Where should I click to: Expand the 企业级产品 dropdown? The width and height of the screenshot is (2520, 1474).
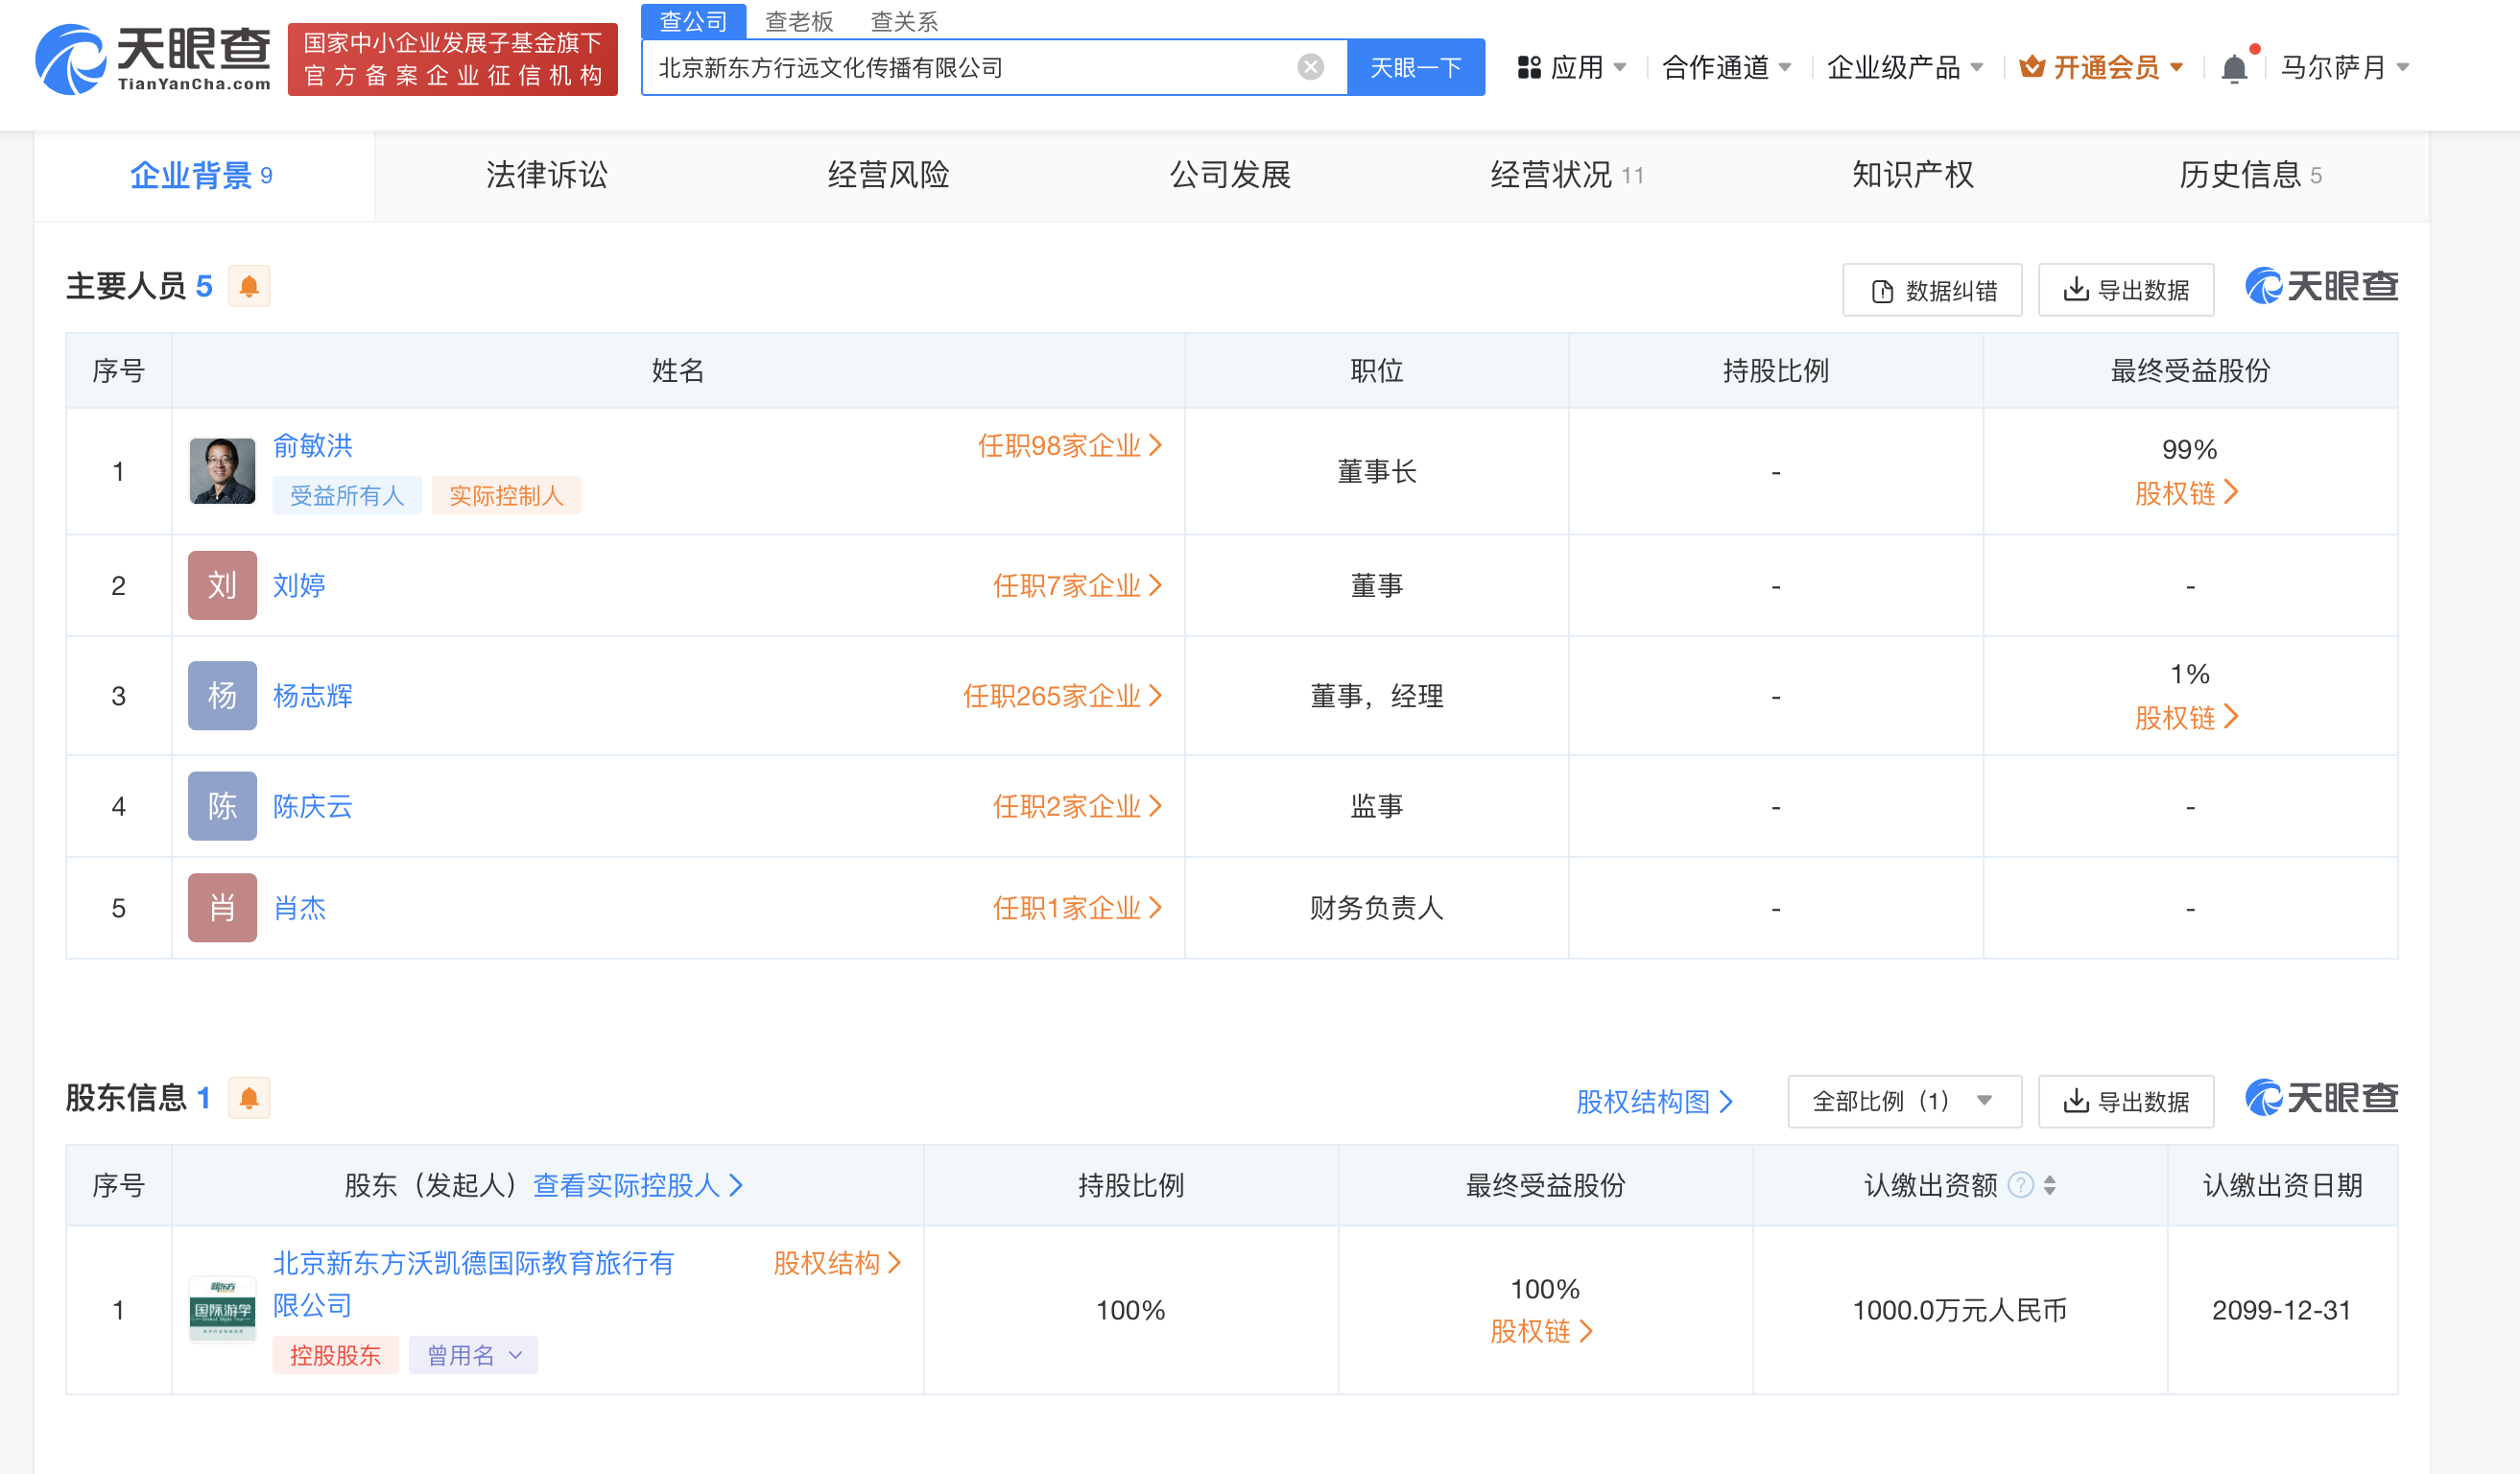coord(1904,67)
